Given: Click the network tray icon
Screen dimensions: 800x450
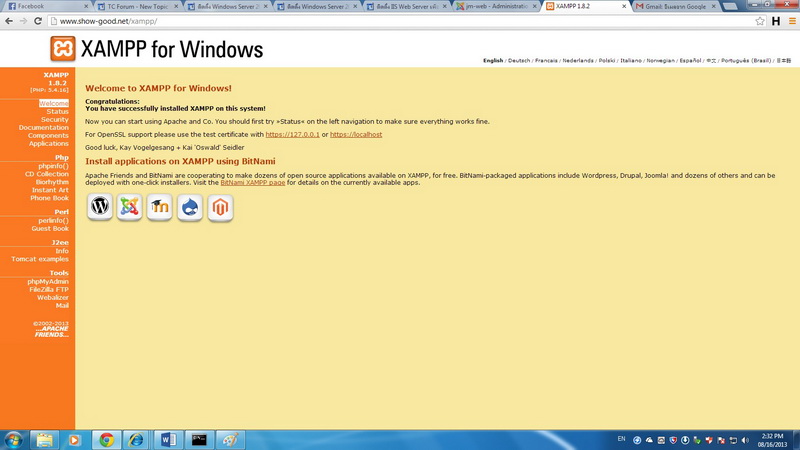Looking at the screenshot, I should [733, 440].
